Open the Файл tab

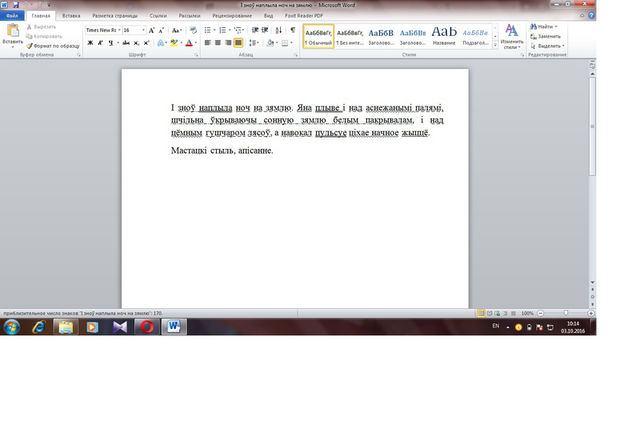pos(12,16)
